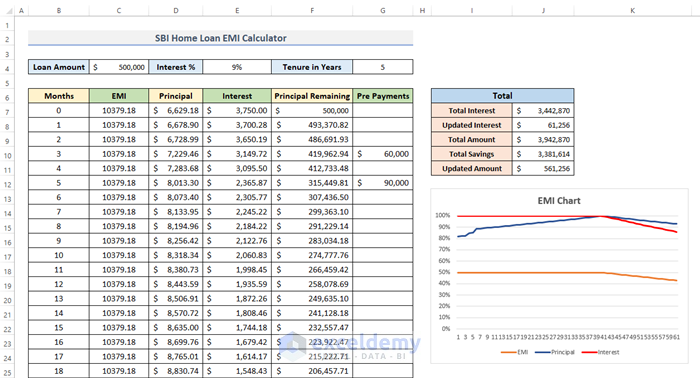700x378 pixels.
Task: Select the Total Savings value 3,381,614
Action: (x=543, y=154)
